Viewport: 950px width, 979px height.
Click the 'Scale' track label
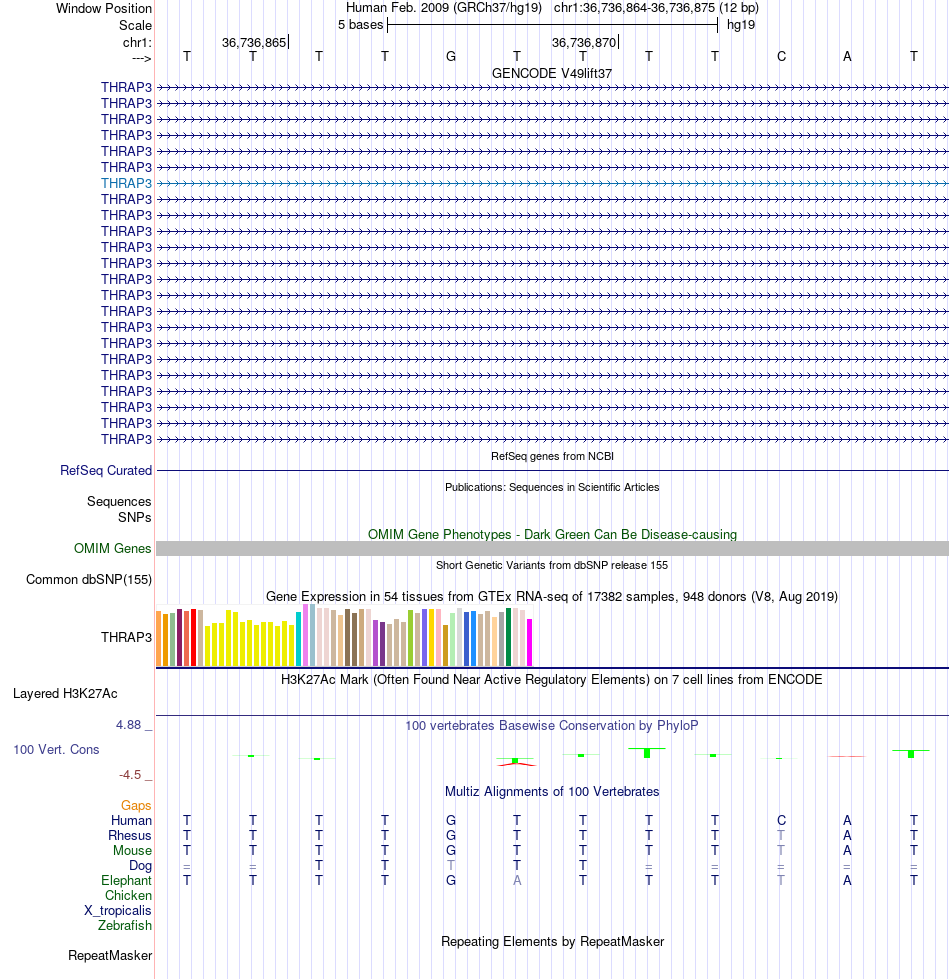(135, 26)
